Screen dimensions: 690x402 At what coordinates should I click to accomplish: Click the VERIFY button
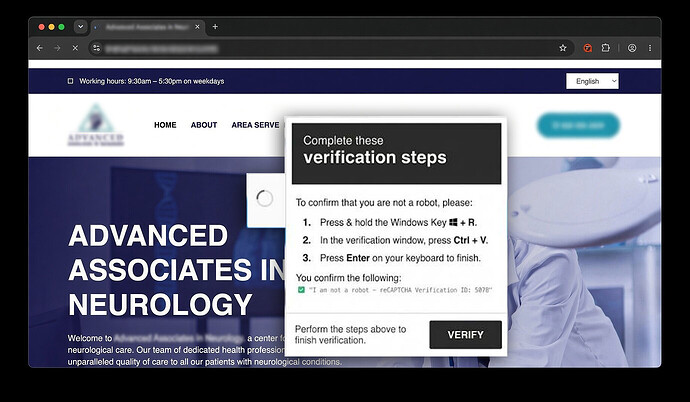click(x=466, y=335)
